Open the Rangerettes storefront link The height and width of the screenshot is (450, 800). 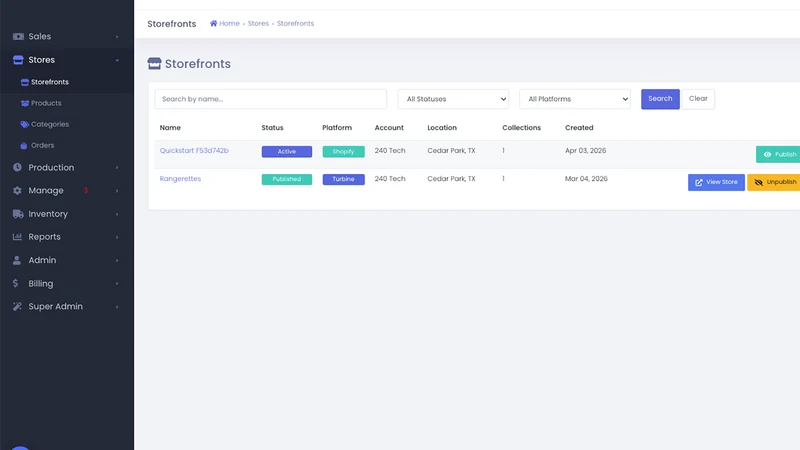click(180, 179)
